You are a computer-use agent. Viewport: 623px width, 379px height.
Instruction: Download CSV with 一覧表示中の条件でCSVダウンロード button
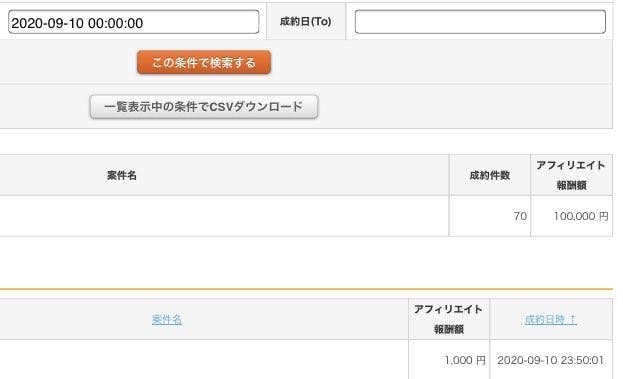(204, 106)
